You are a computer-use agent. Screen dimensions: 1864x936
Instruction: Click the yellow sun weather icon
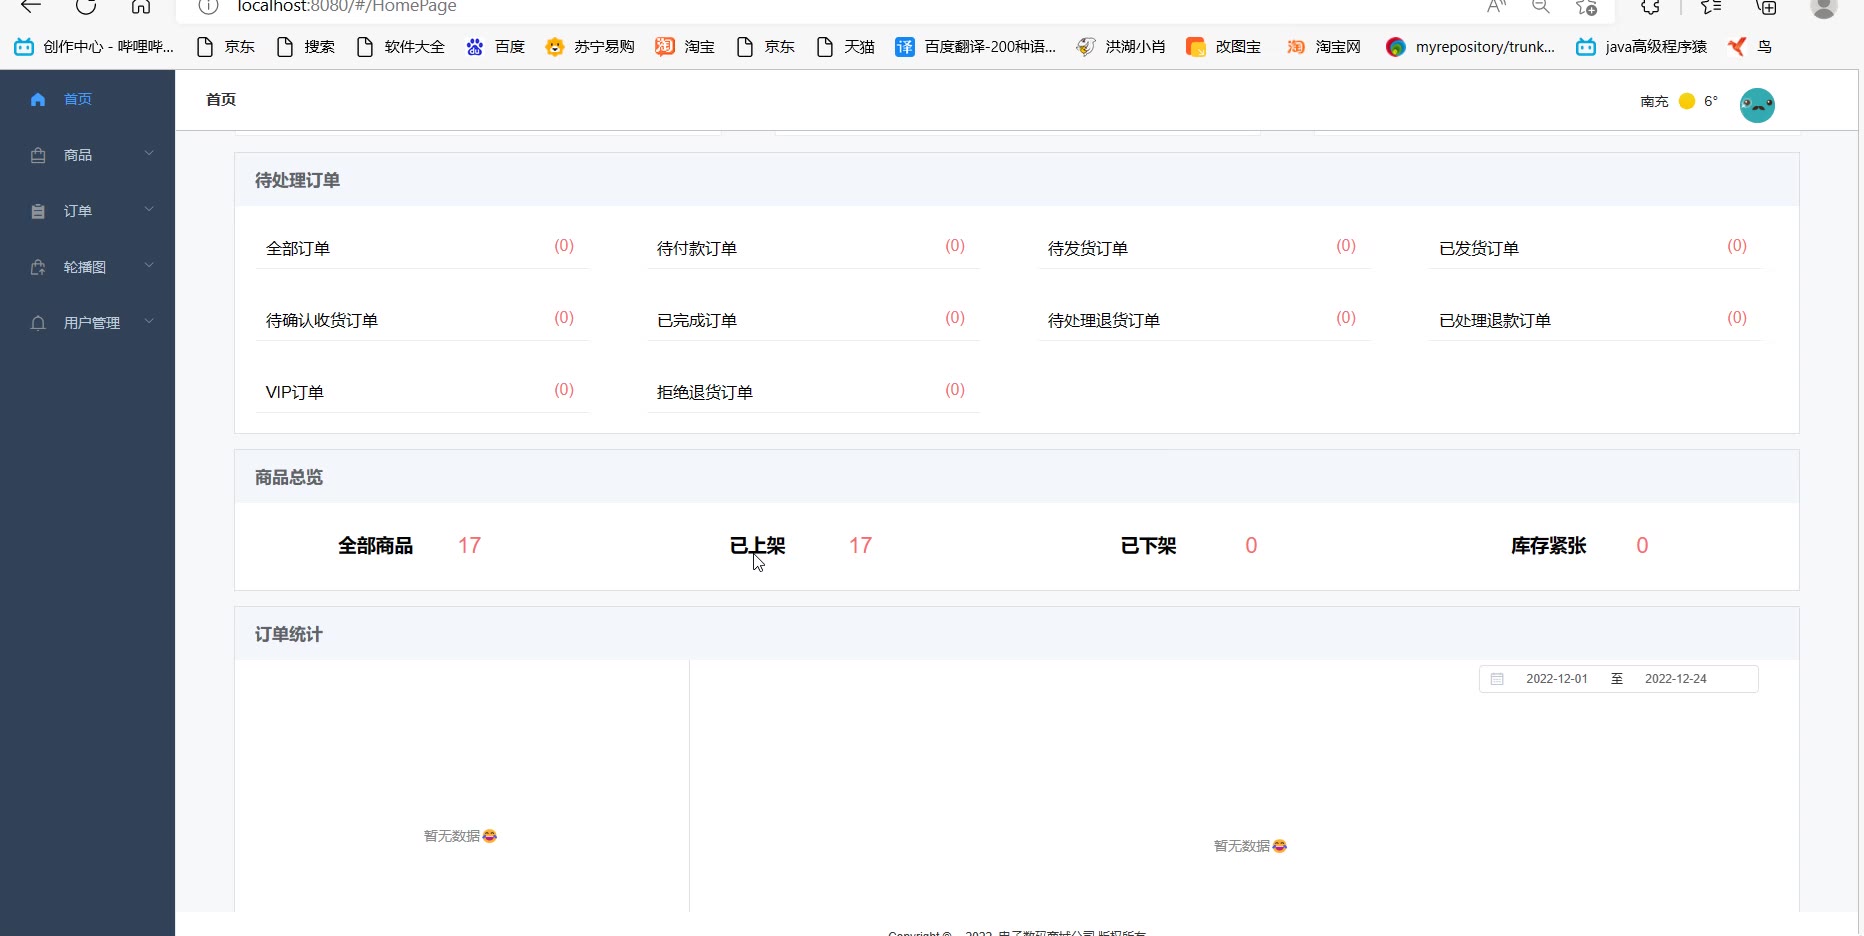pyautogui.click(x=1687, y=101)
